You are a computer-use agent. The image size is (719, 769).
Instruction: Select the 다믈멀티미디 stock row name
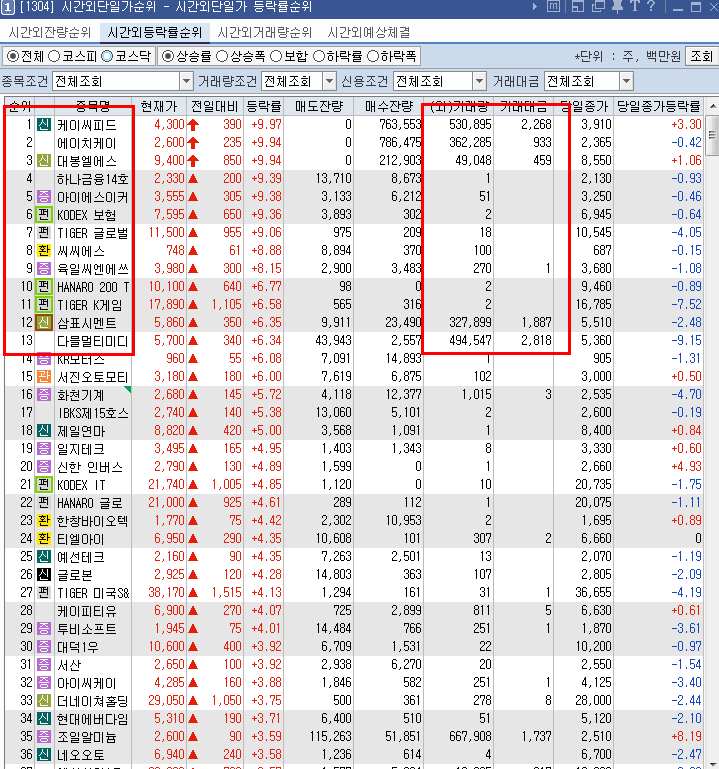(x=93, y=341)
